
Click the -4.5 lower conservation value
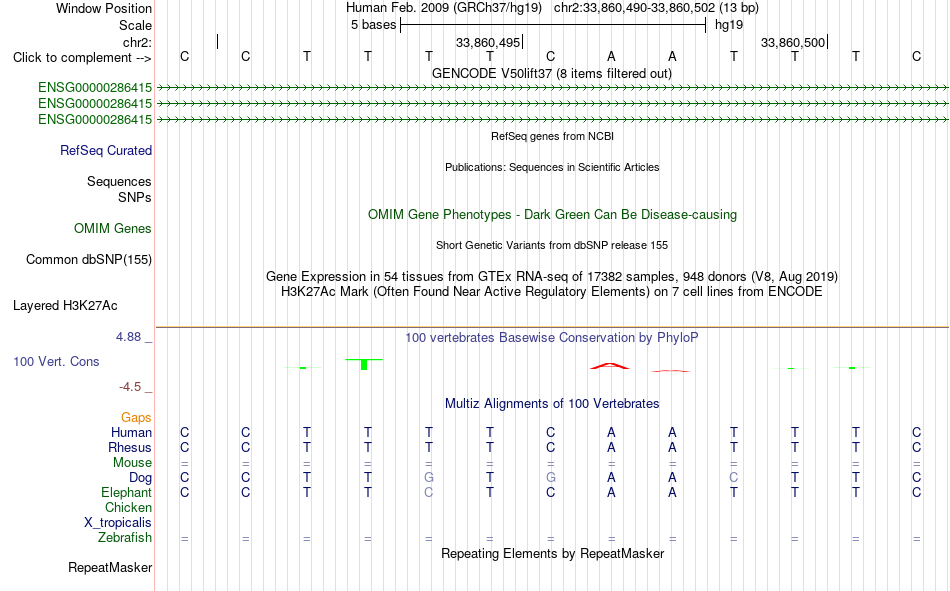(130, 387)
